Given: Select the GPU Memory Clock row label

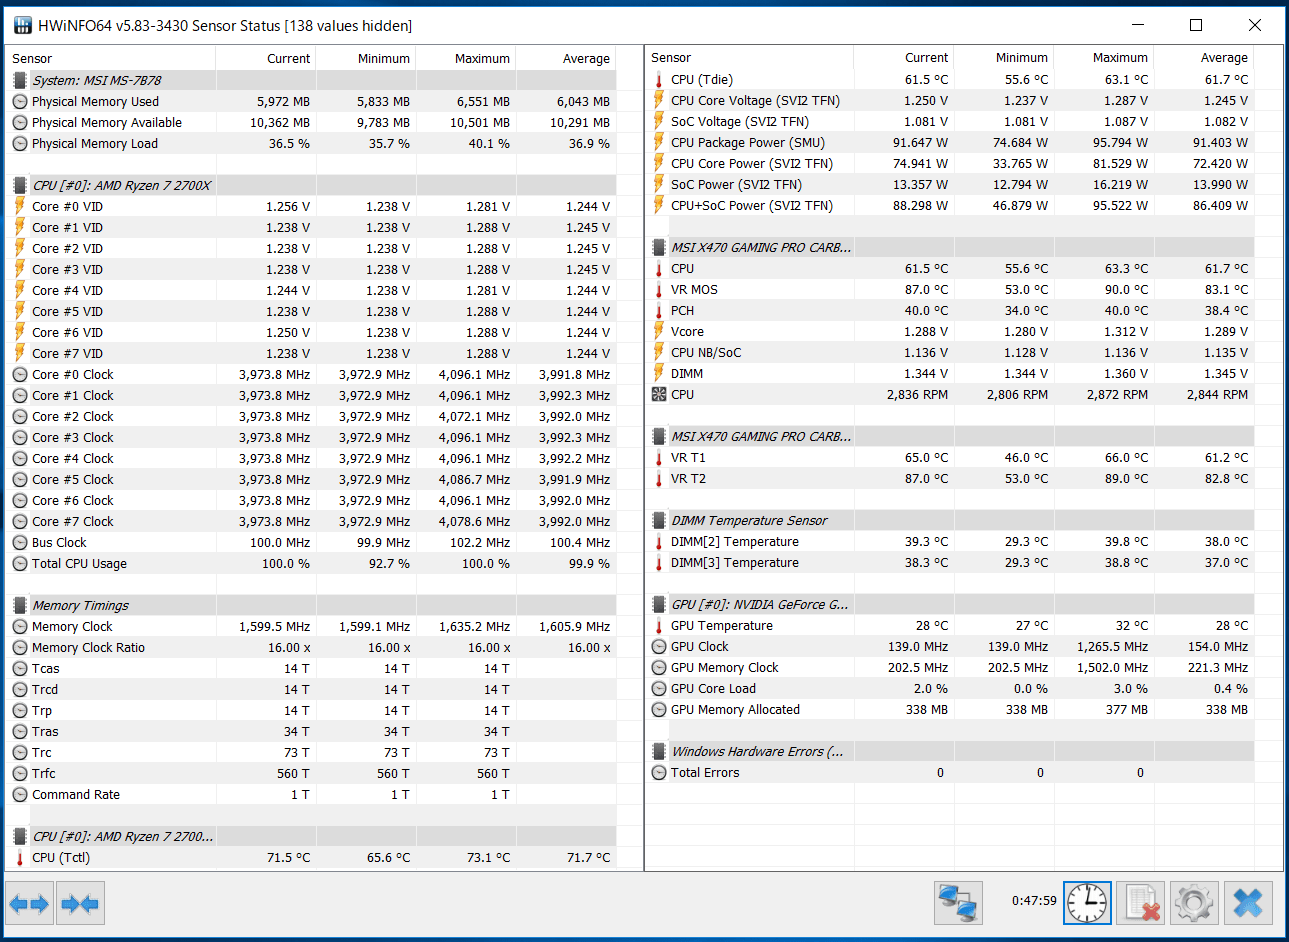Looking at the screenshot, I should 724,668.
